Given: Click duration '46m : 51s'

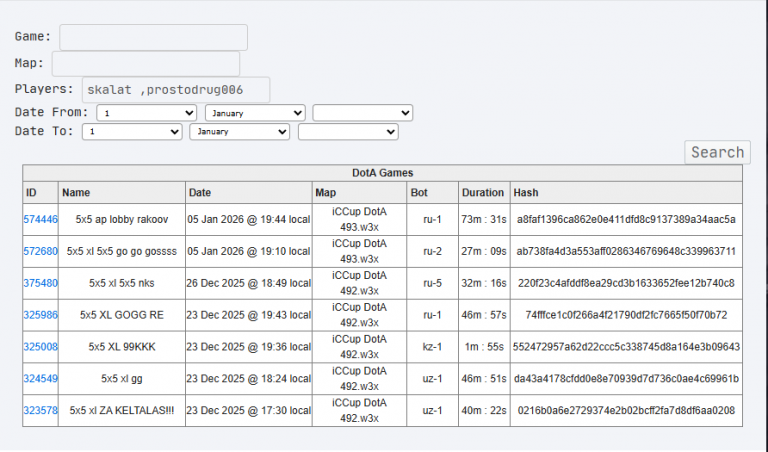Looking at the screenshot, I should click(x=484, y=379).
